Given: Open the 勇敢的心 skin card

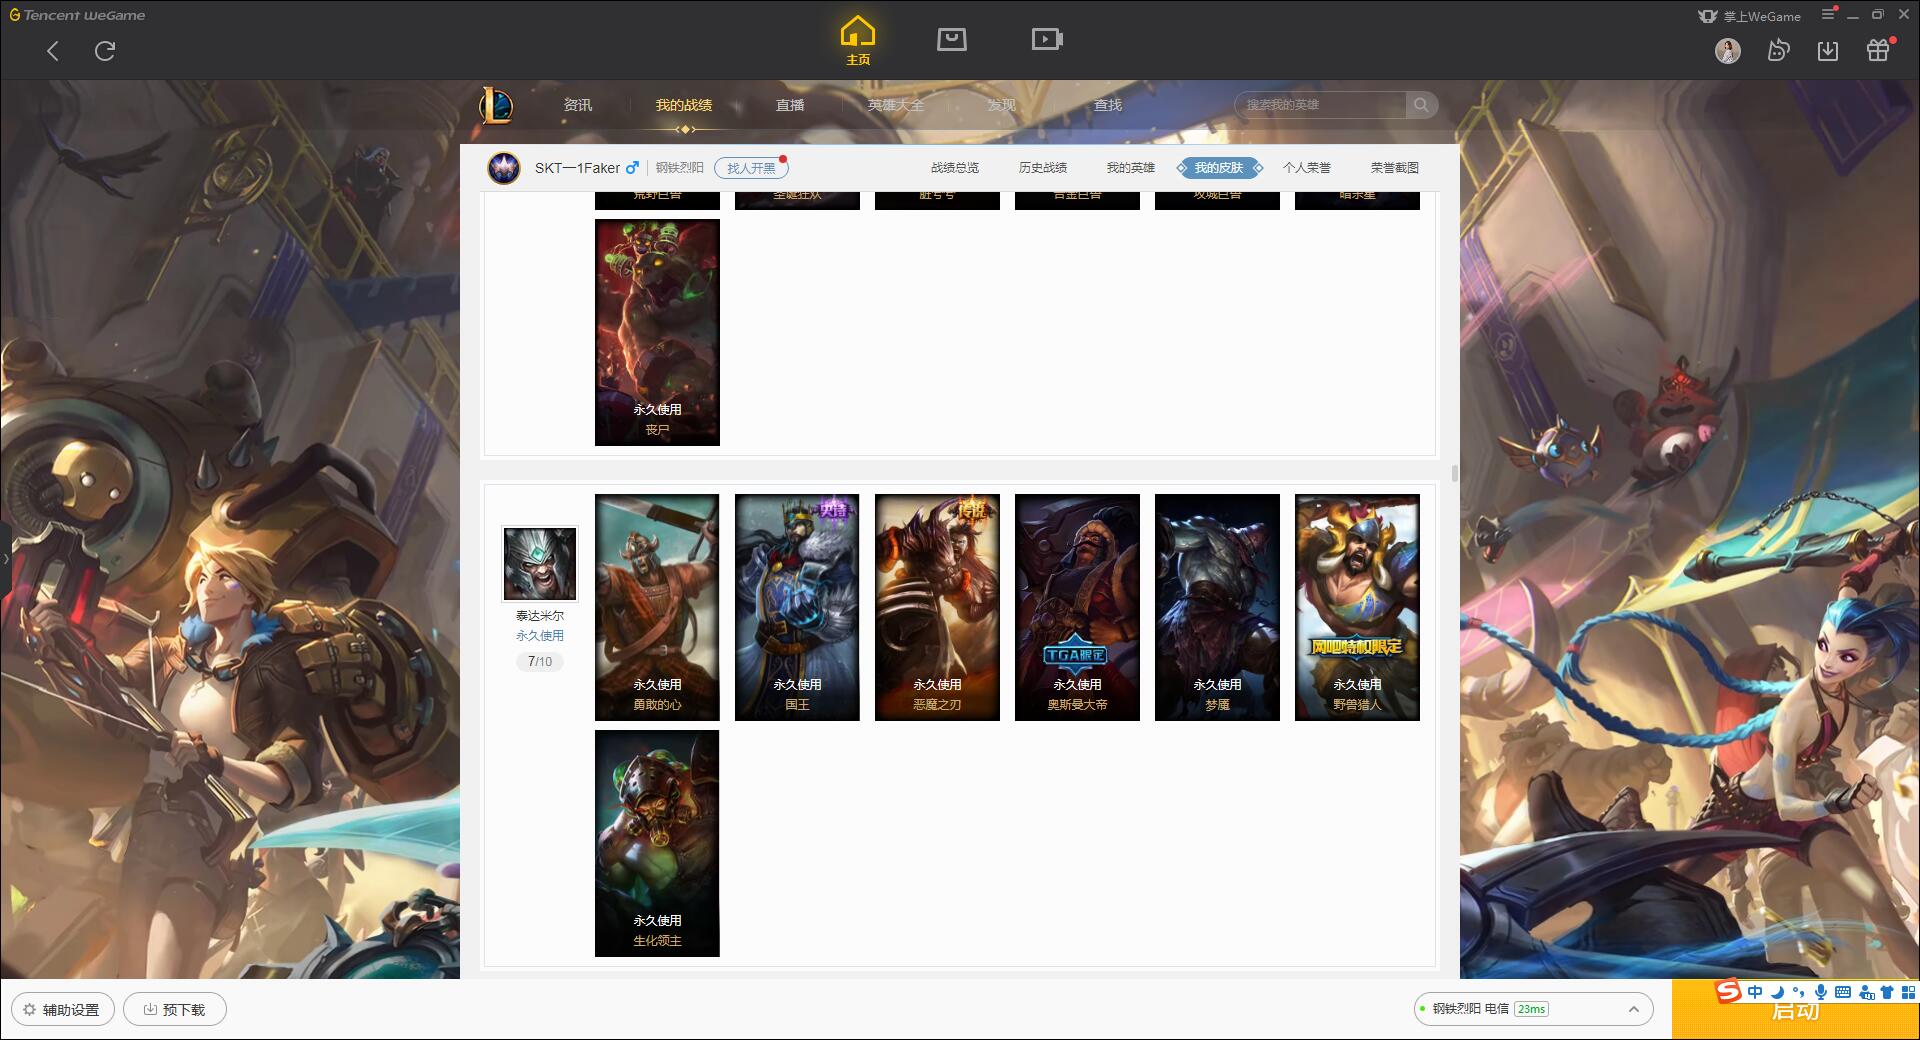Looking at the screenshot, I should click(x=657, y=607).
